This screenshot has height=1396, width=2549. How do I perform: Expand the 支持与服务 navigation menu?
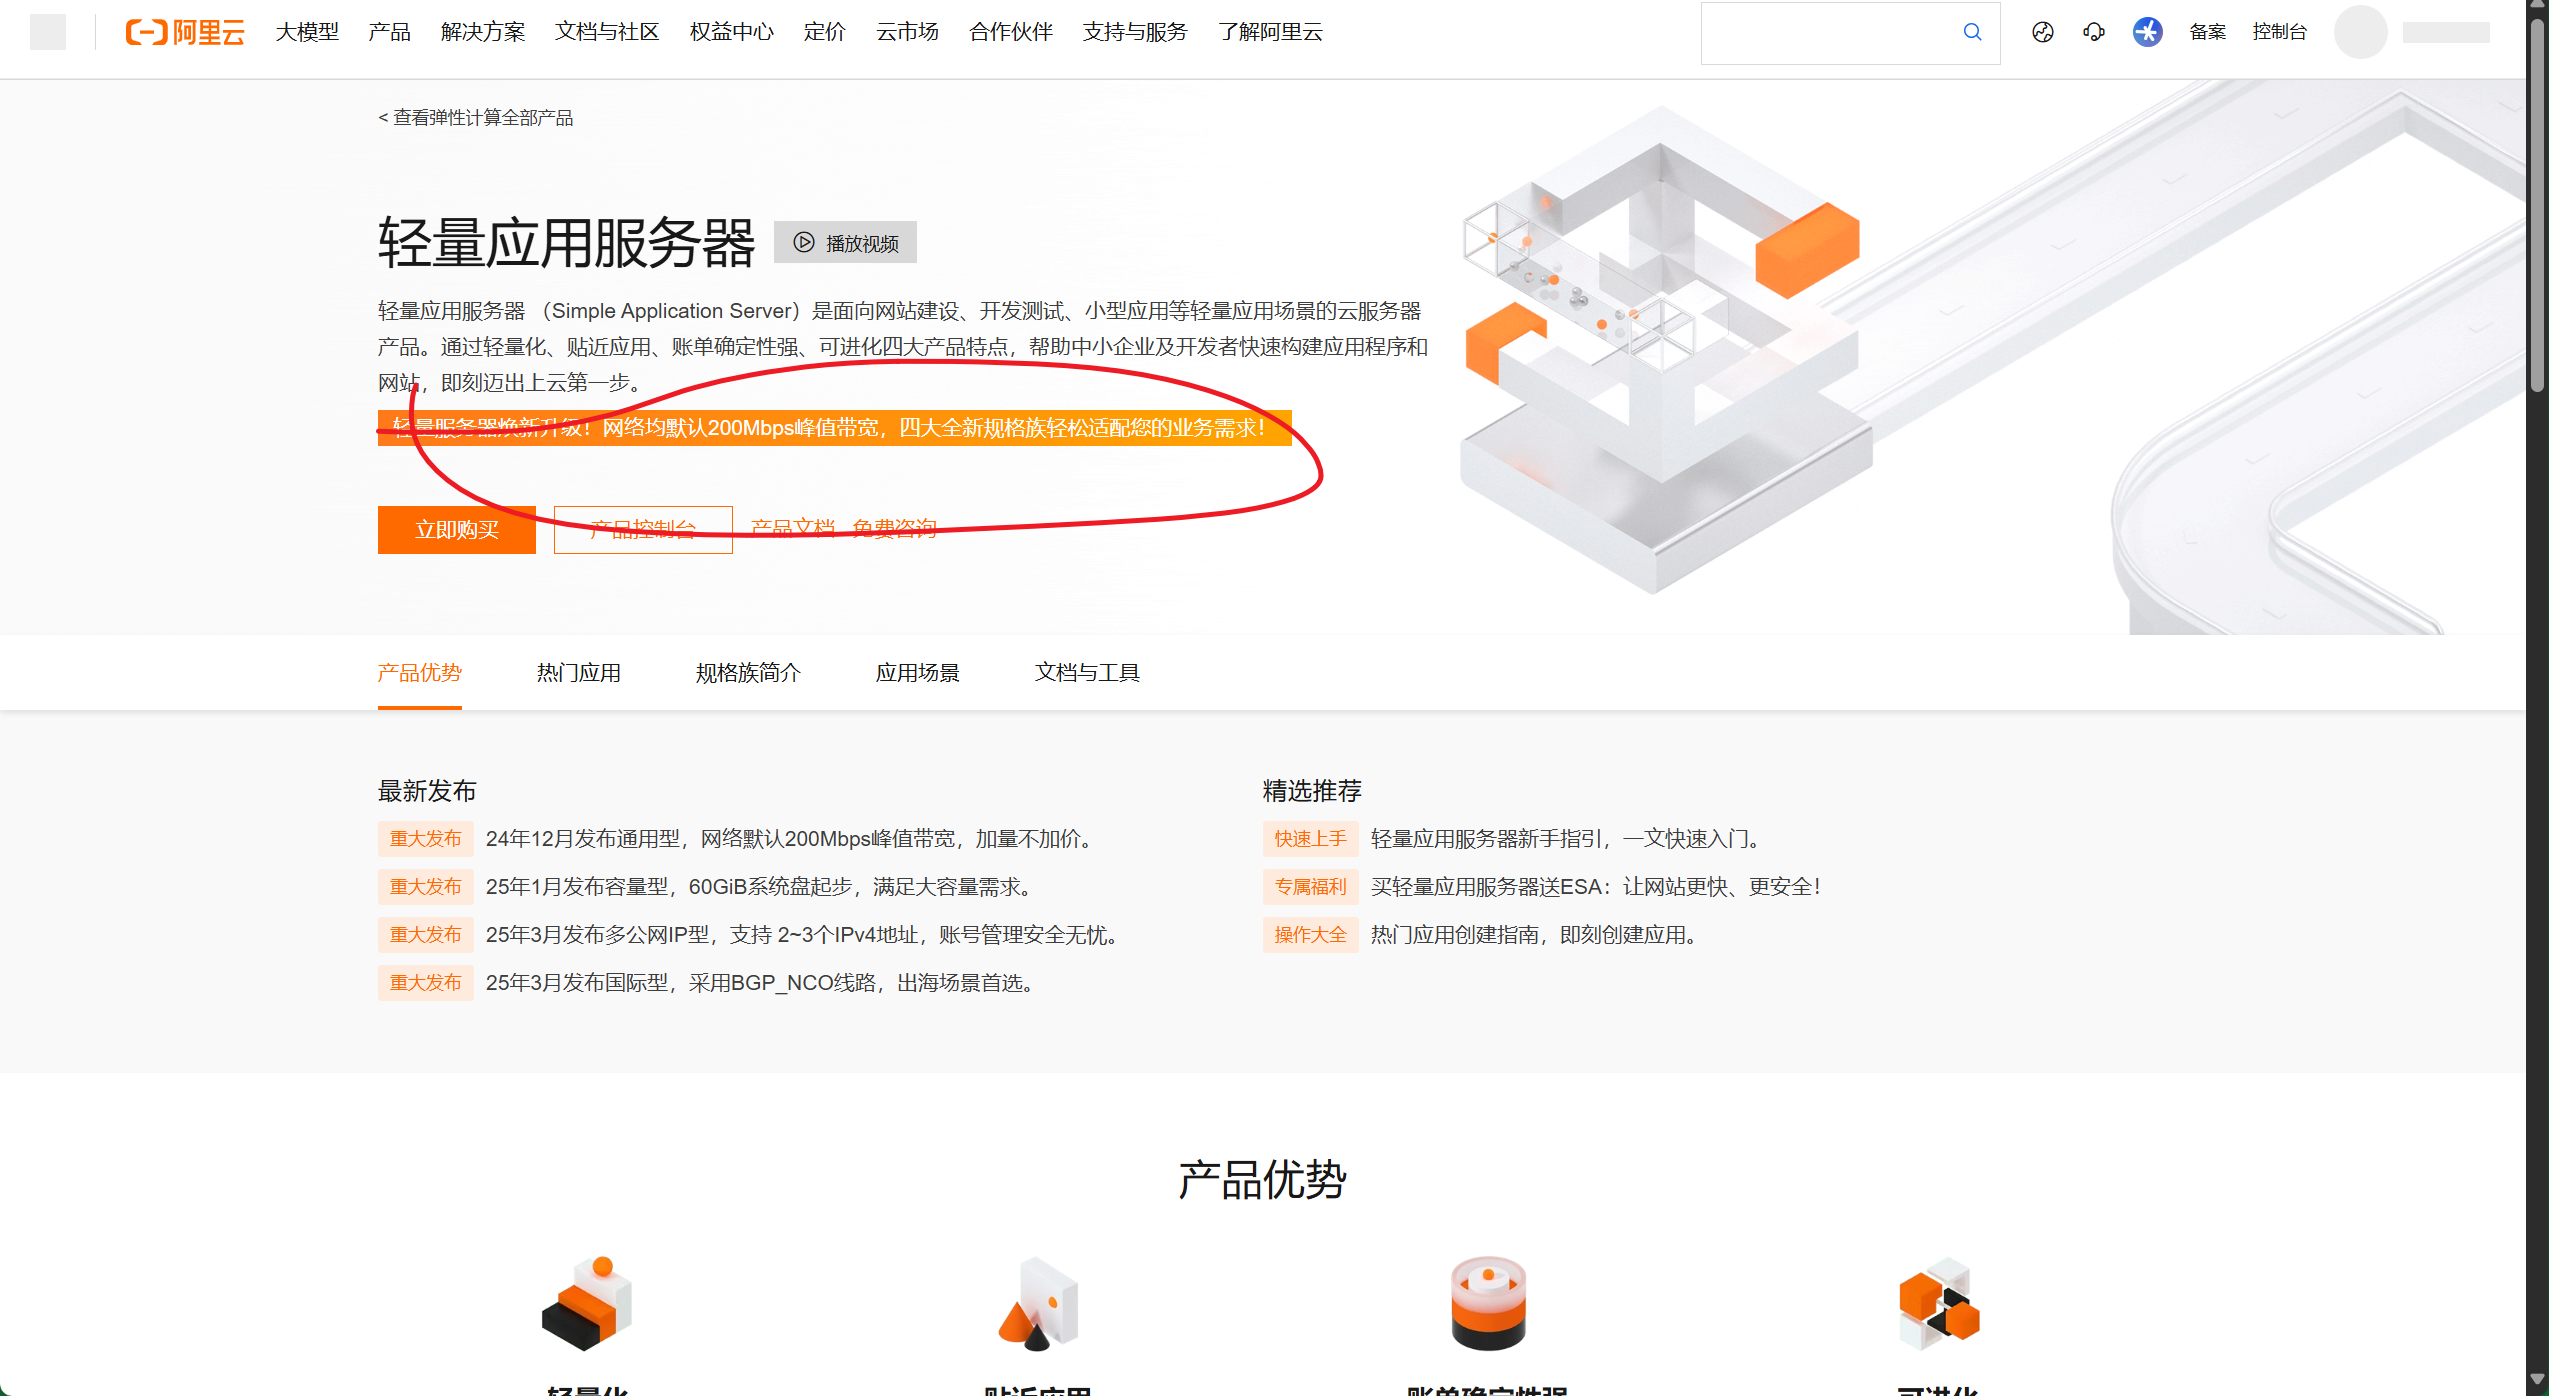pyautogui.click(x=1134, y=32)
